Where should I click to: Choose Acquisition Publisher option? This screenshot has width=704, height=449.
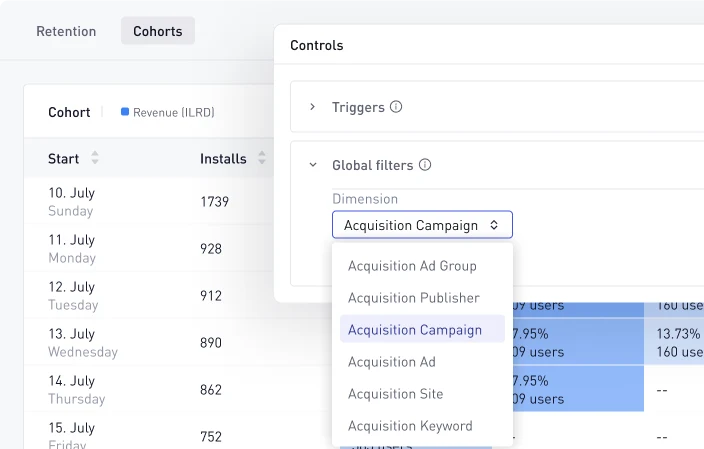pyautogui.click(x=413, y=298)
